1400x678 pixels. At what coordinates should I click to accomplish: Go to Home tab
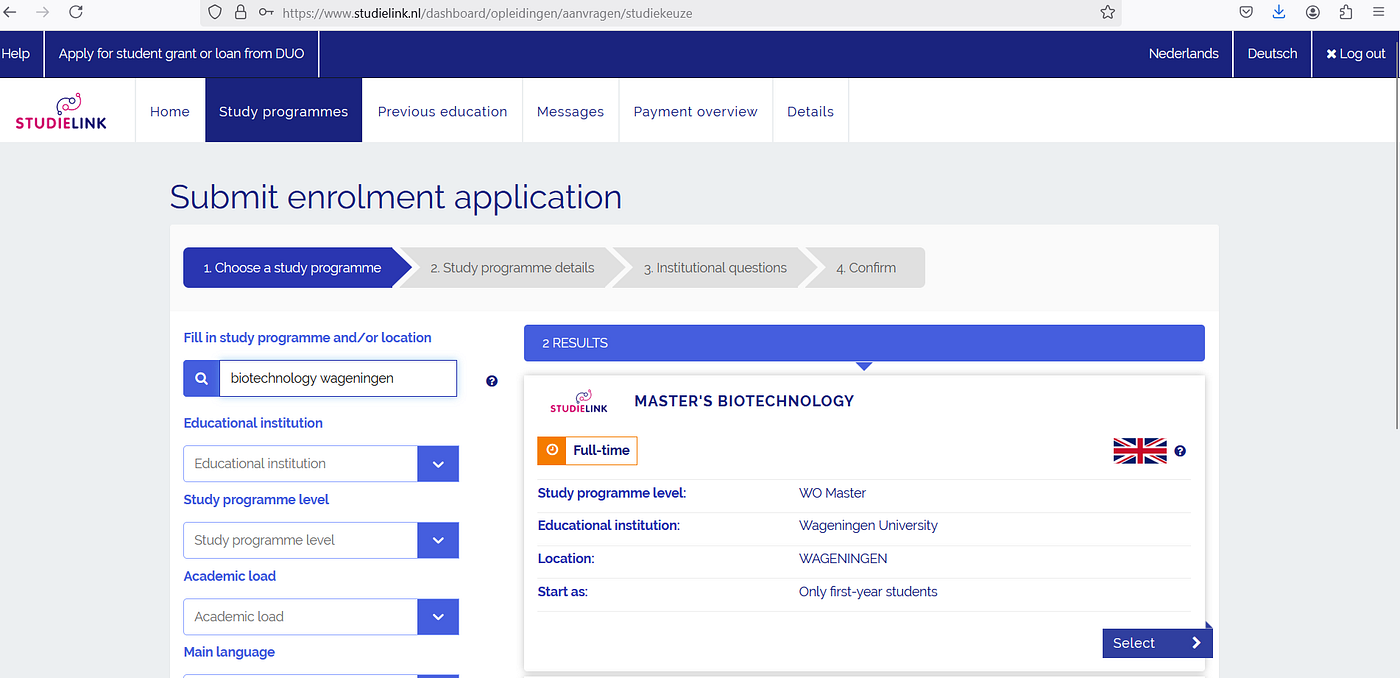click(170, 111)
